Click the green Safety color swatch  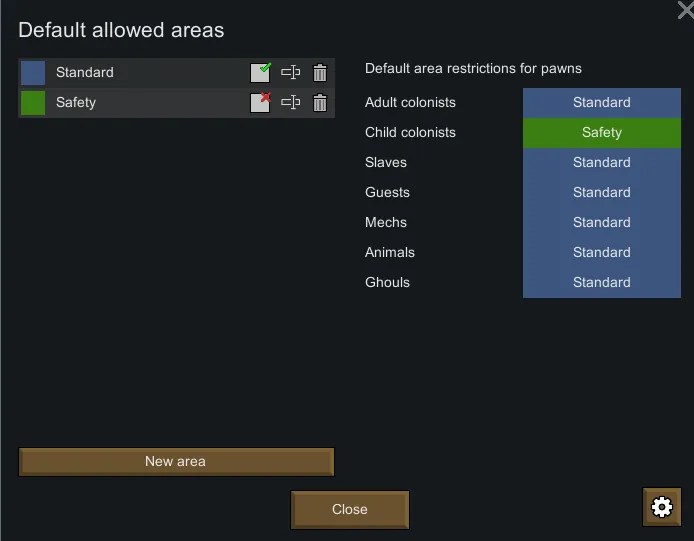click(x=33, y=103)
